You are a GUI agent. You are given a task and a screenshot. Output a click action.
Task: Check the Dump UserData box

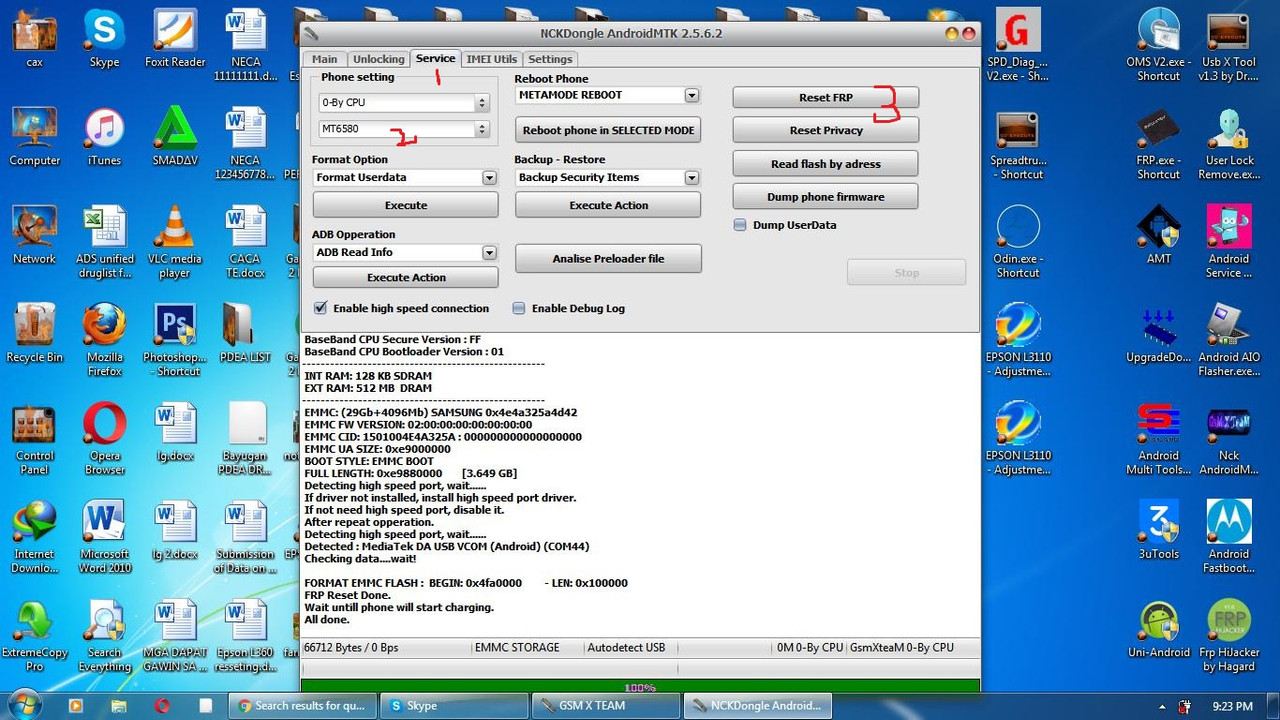[741, 225]
